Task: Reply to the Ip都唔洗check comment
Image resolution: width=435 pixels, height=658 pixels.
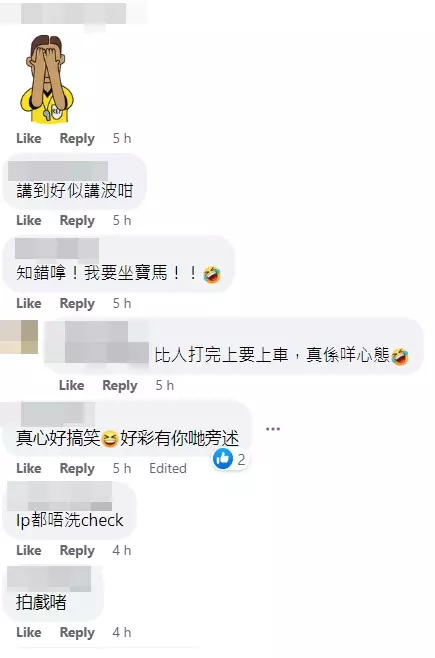Action: pos(77,550)
